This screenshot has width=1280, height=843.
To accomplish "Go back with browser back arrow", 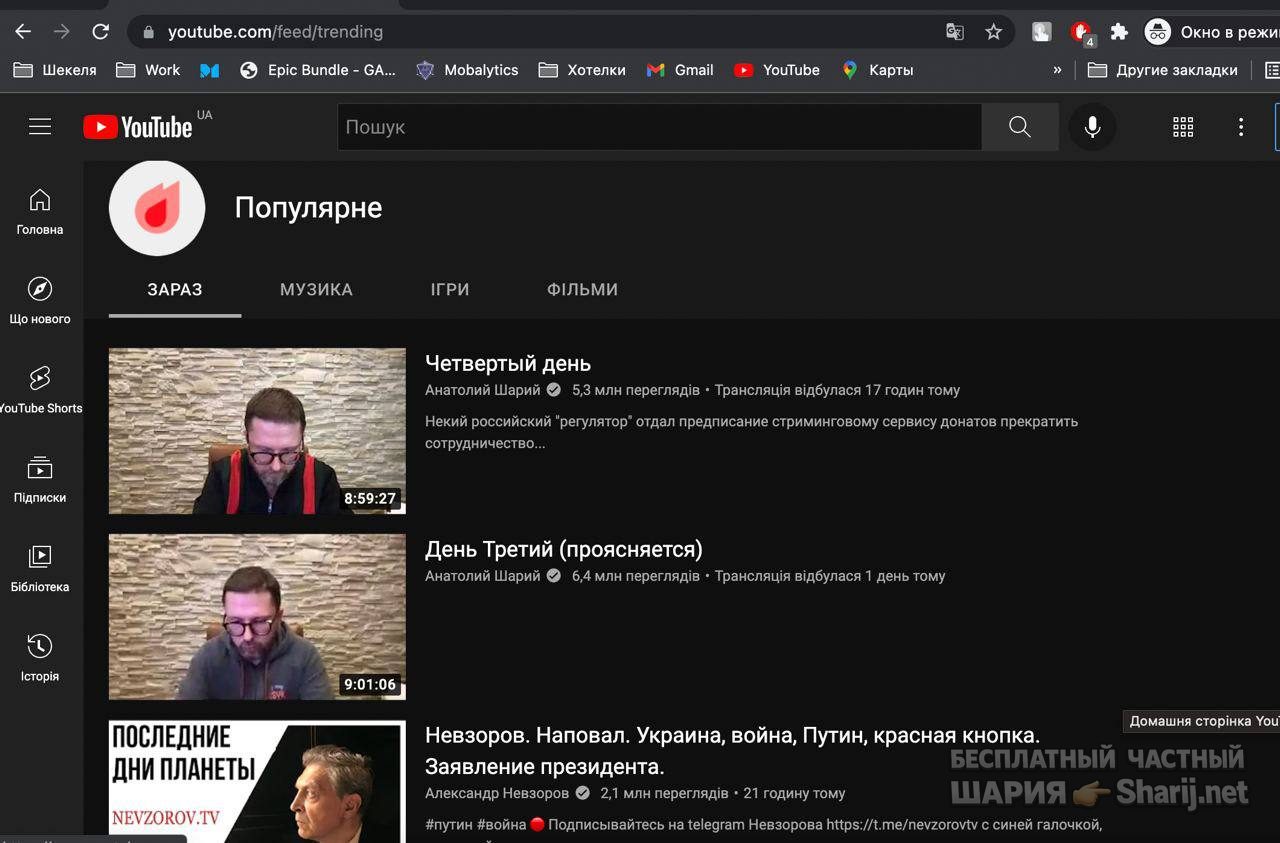I will (23, 32).
